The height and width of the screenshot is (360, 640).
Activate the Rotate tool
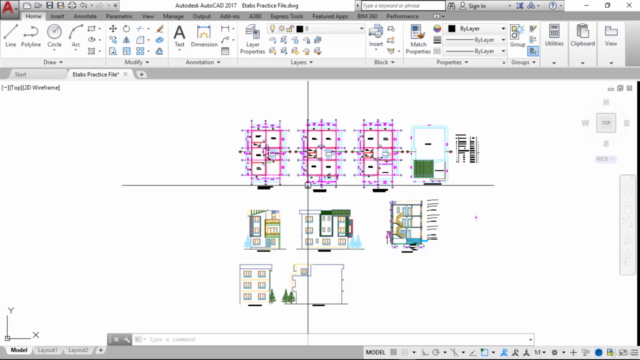(x=127, y=29)
